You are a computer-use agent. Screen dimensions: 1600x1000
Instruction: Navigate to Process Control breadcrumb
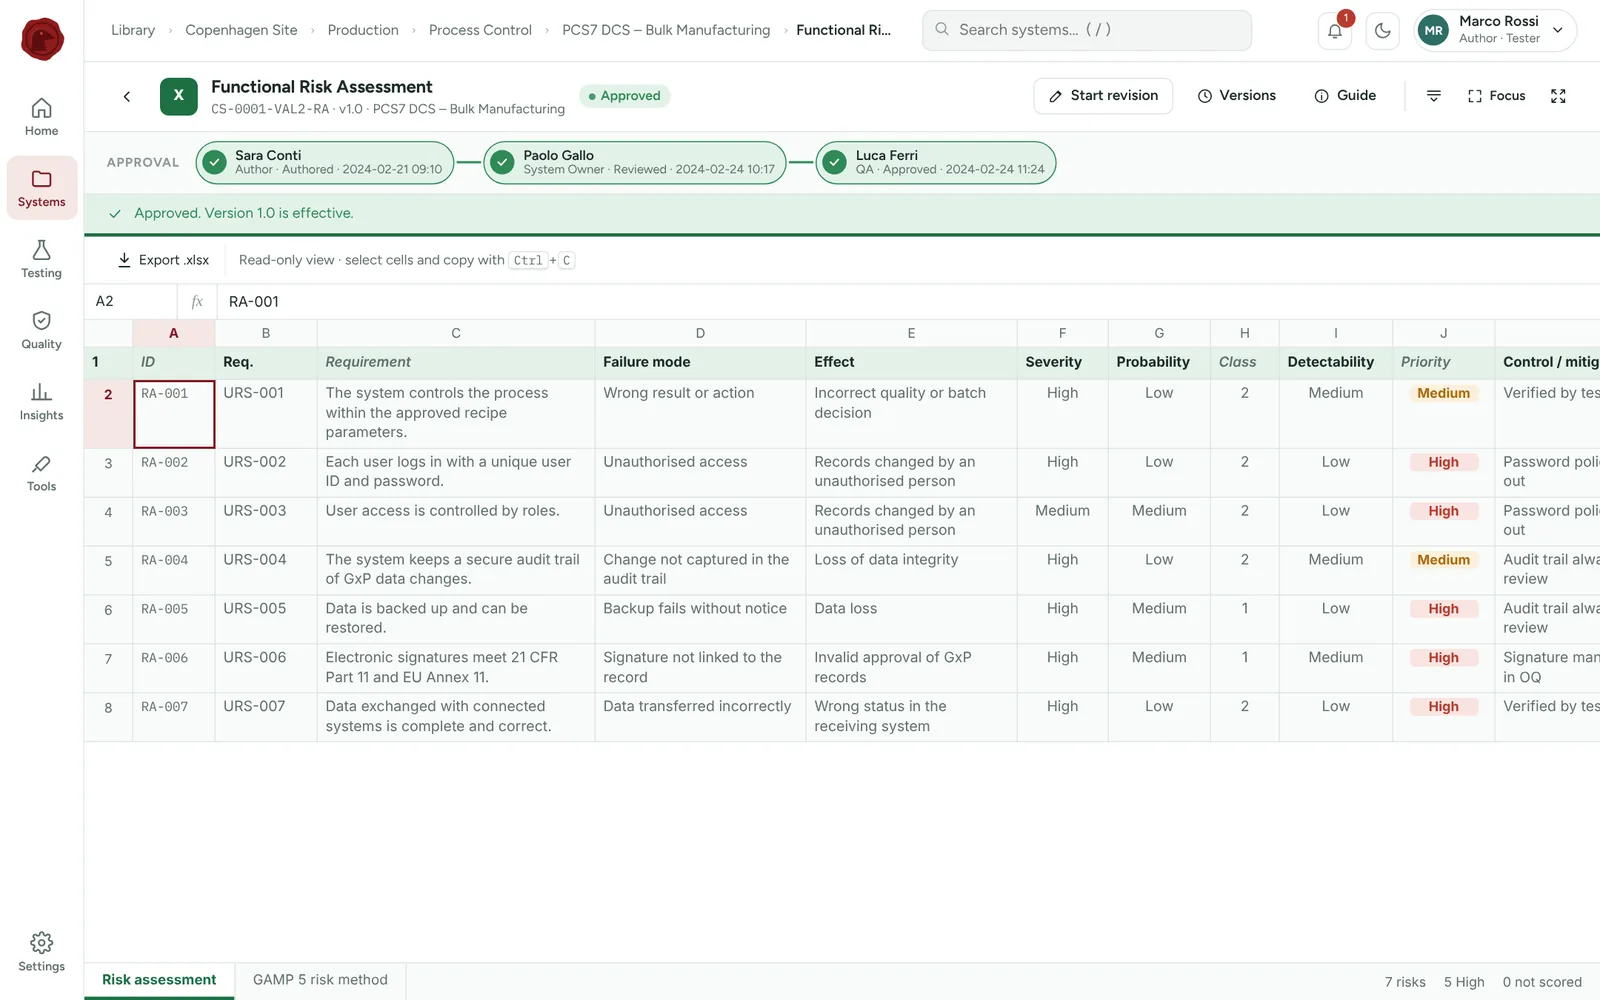tap(480, 30)
